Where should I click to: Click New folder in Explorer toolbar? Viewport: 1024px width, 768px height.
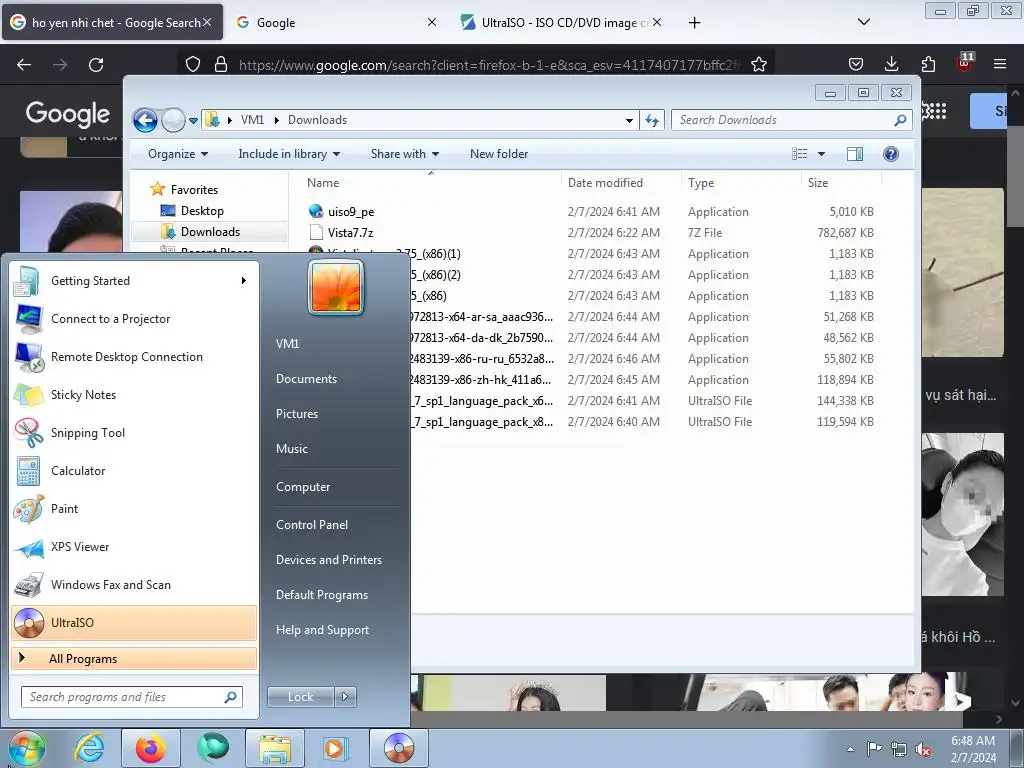point(499,154)
